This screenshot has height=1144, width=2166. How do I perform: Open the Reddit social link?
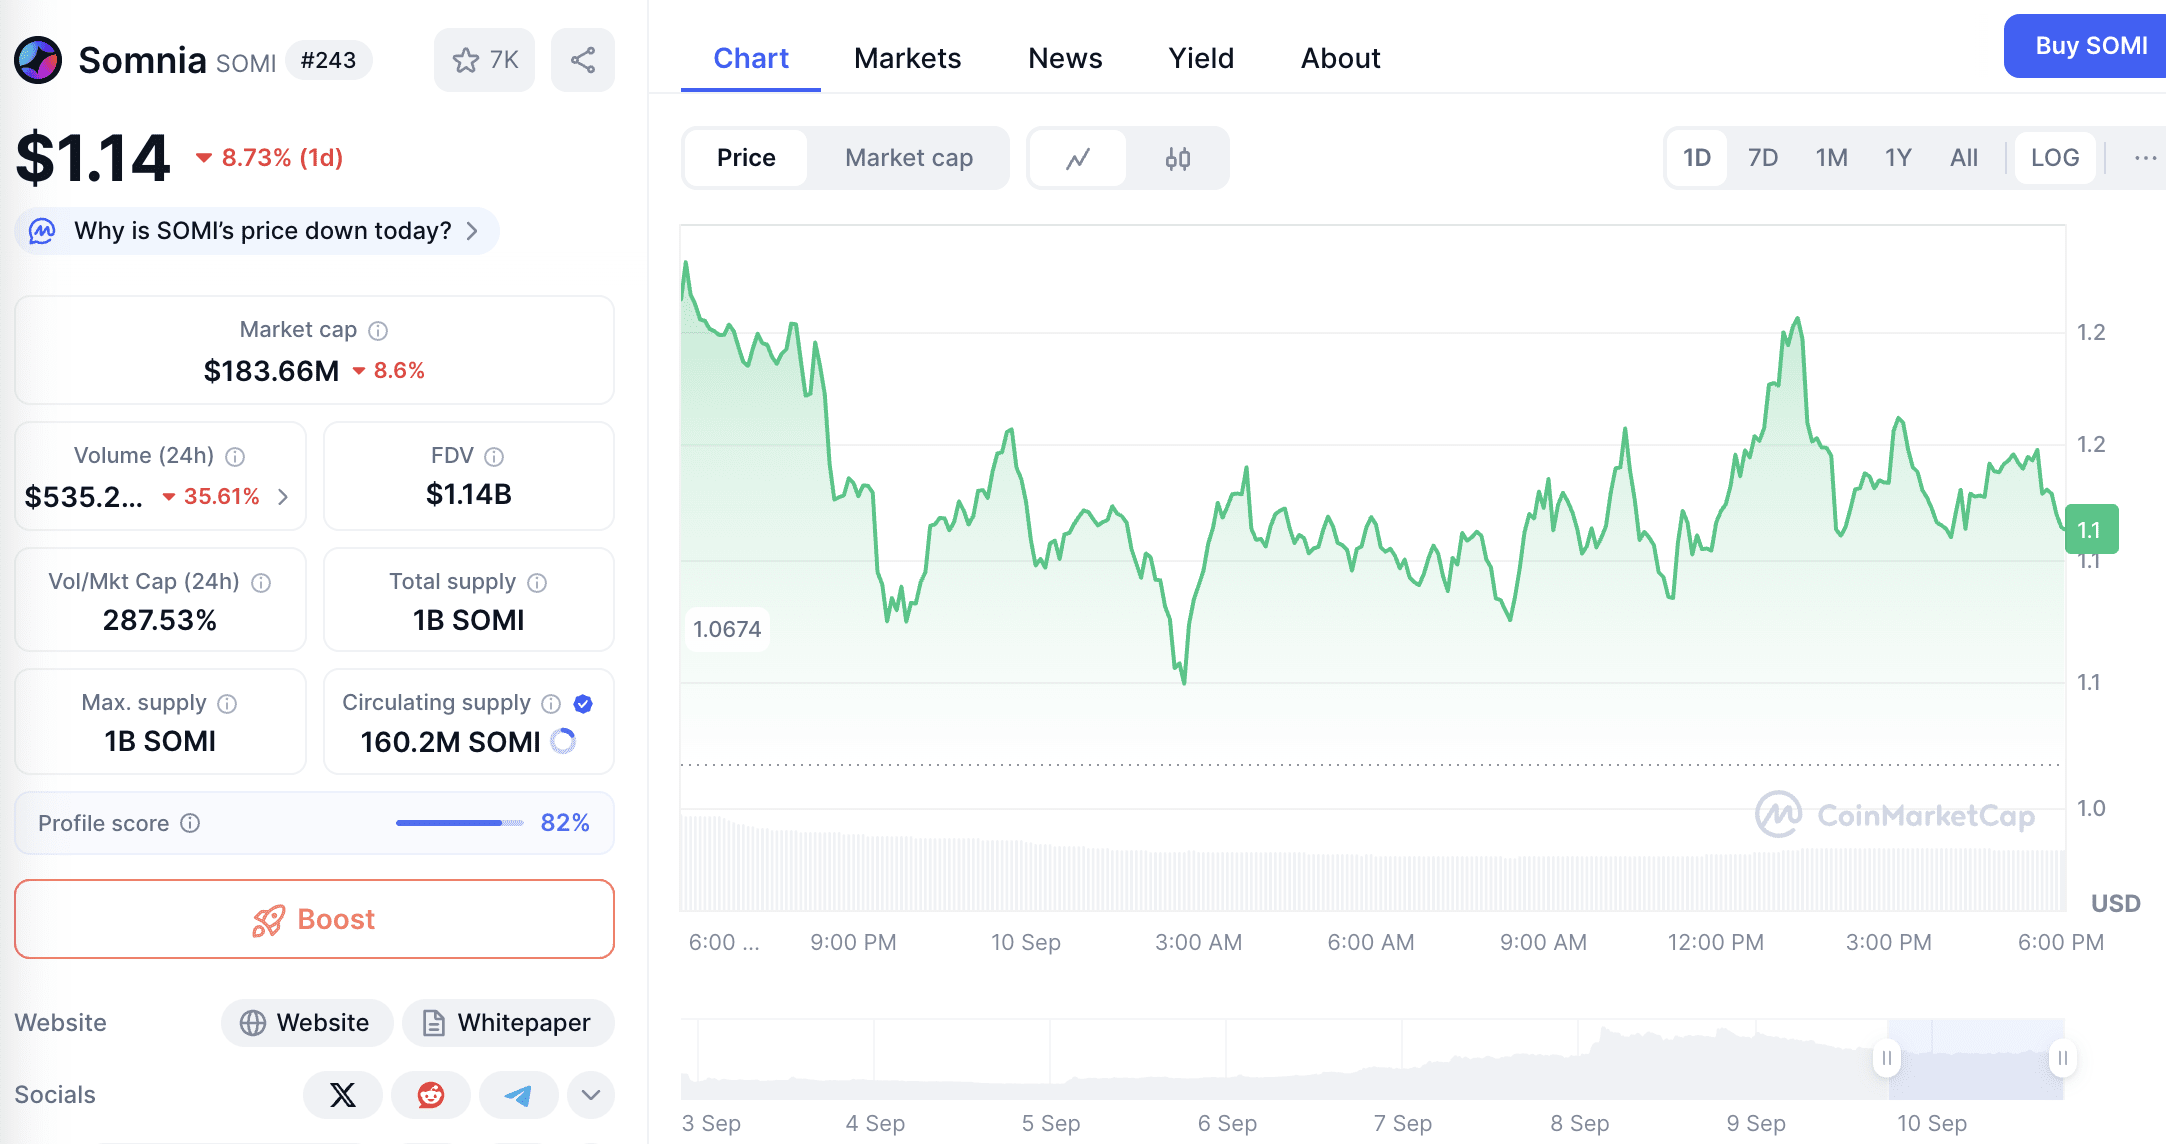coord(431,1095)
